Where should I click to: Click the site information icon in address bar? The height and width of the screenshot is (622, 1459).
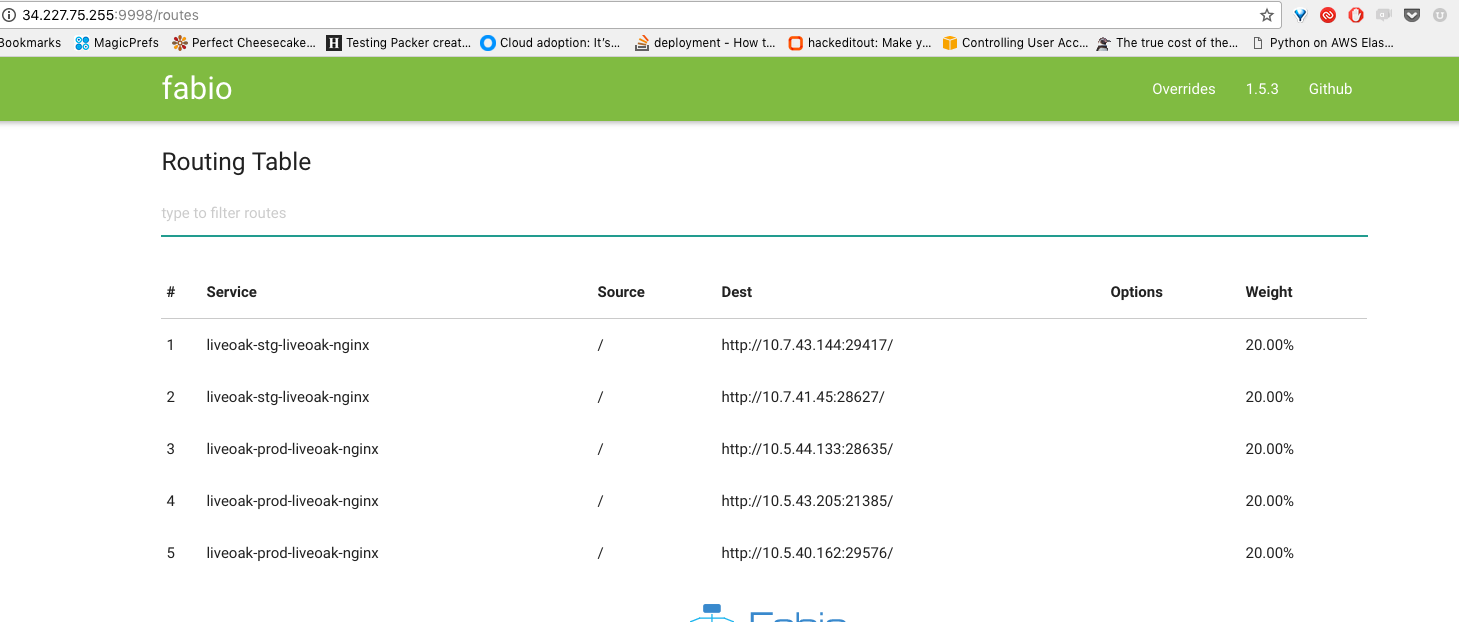tap(9, 15)
